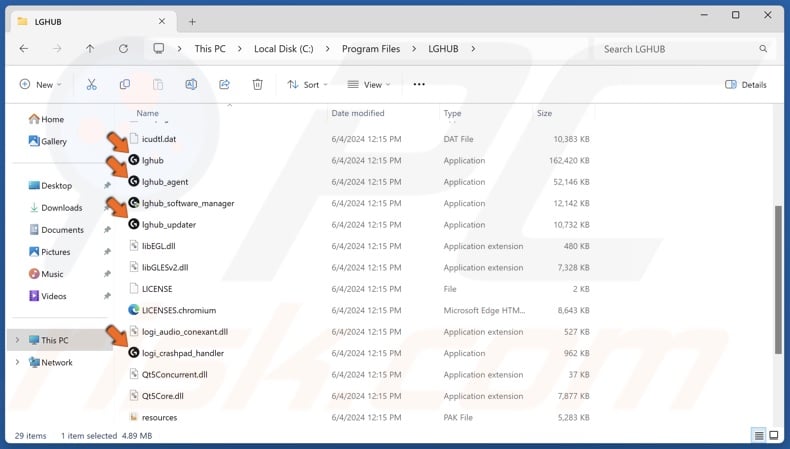Select the lghub_software_manager icon
Screen dimensions: 790x449
(134, 203)
